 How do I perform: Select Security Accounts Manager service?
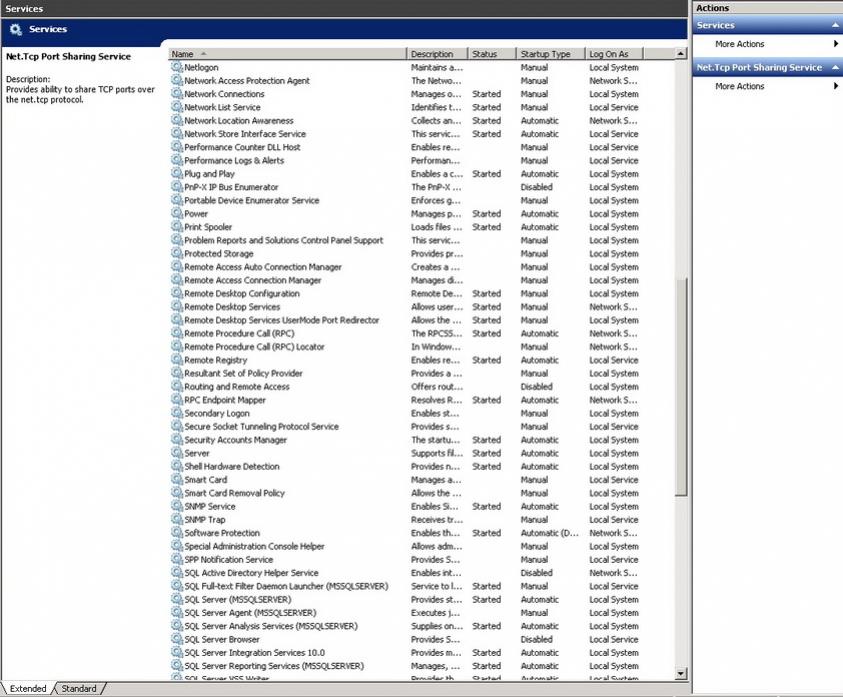tap(404, 440)
